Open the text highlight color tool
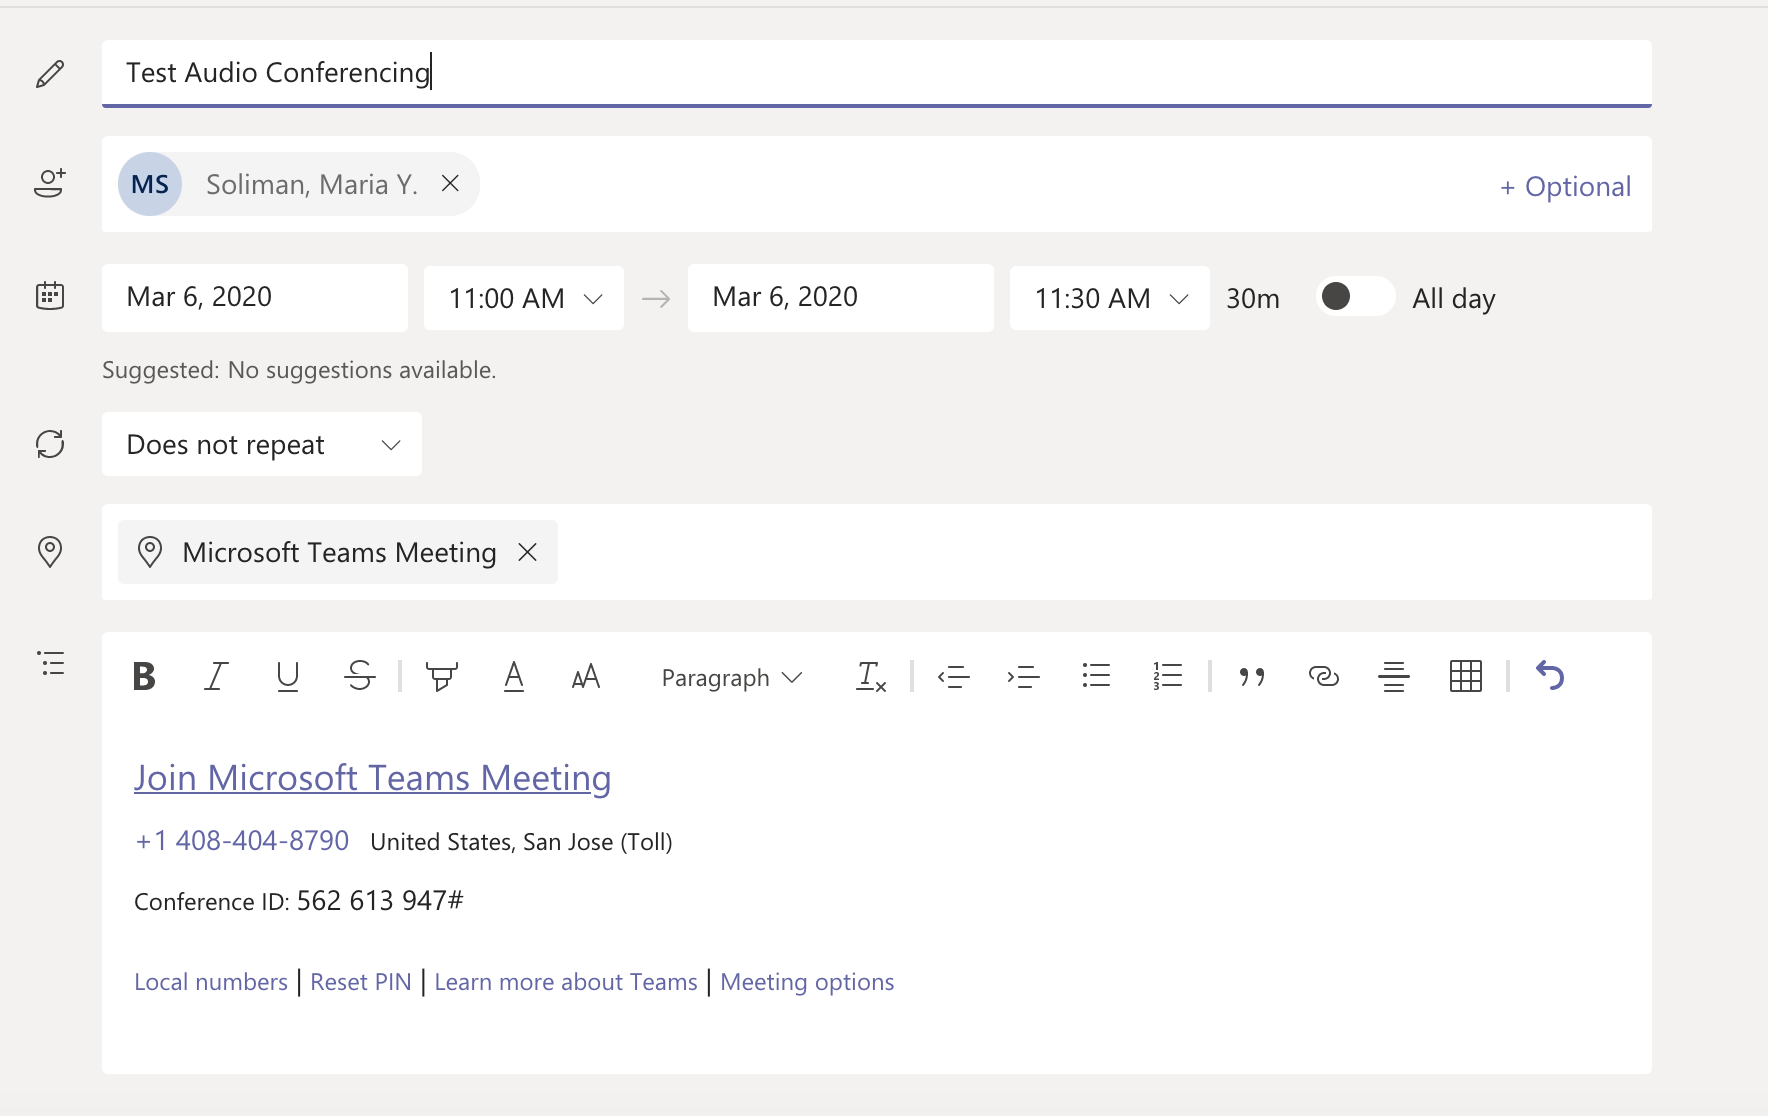1768x1116 pixels. [441, 677]
